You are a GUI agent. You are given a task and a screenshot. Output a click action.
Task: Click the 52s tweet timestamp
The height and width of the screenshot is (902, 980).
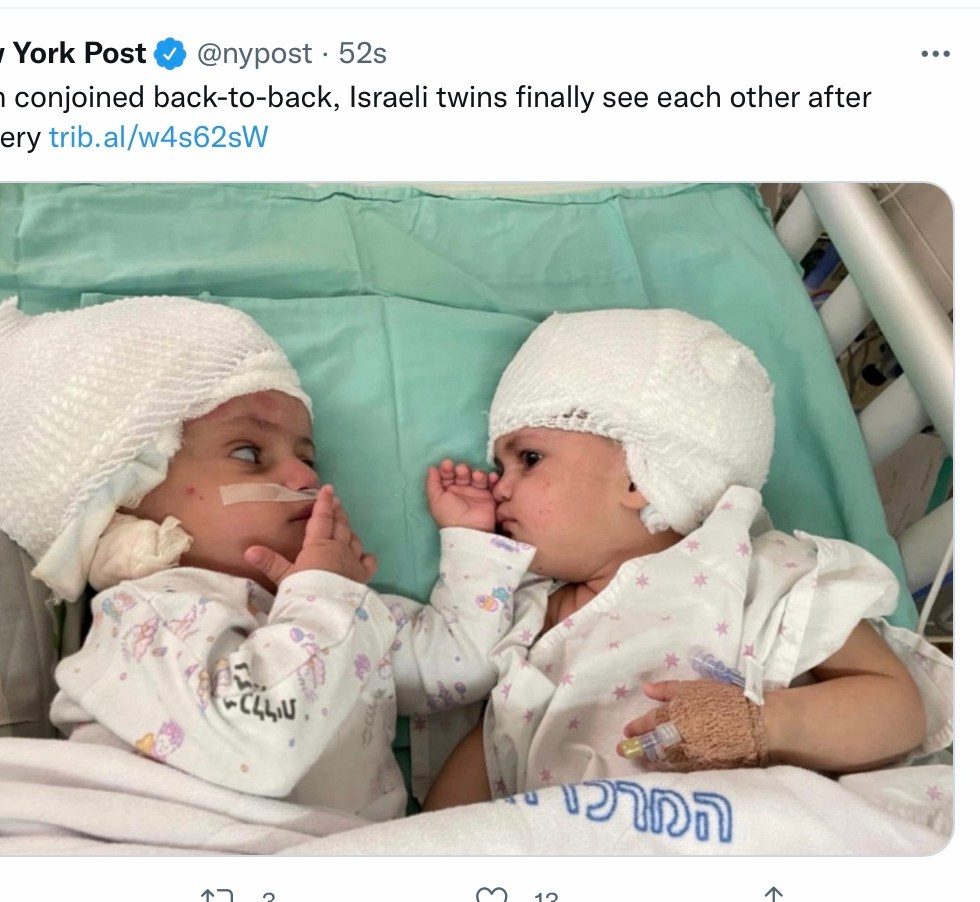pyautogui.click(x=363, y=54)
